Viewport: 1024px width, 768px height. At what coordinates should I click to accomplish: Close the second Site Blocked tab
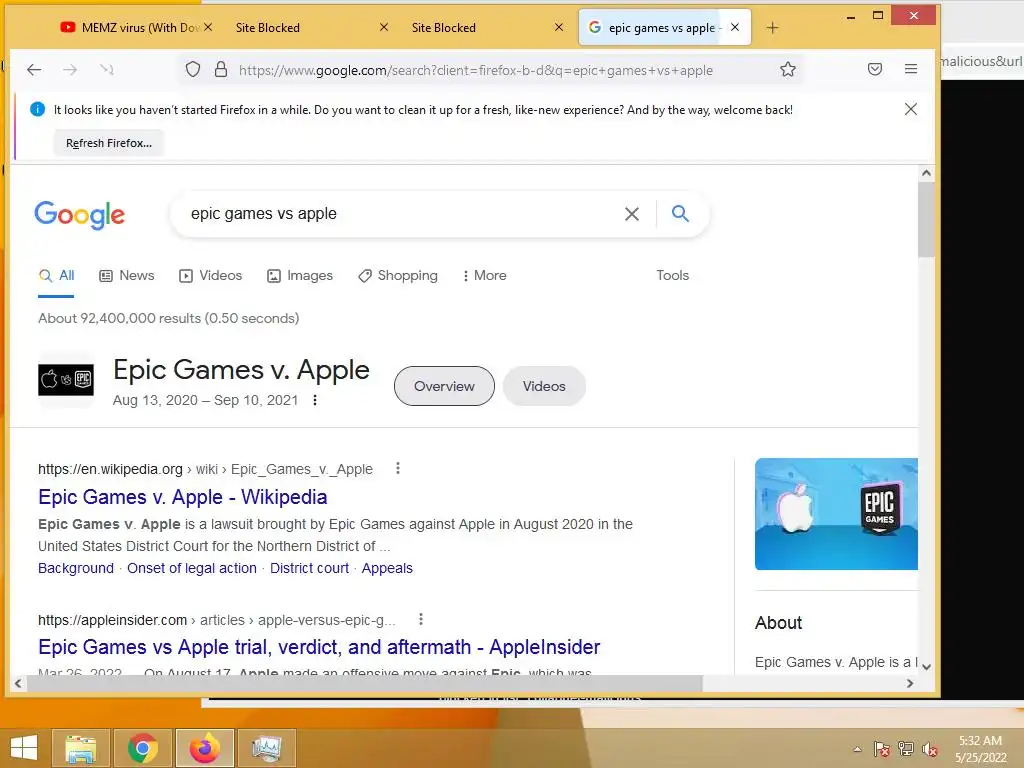(559, 27)
